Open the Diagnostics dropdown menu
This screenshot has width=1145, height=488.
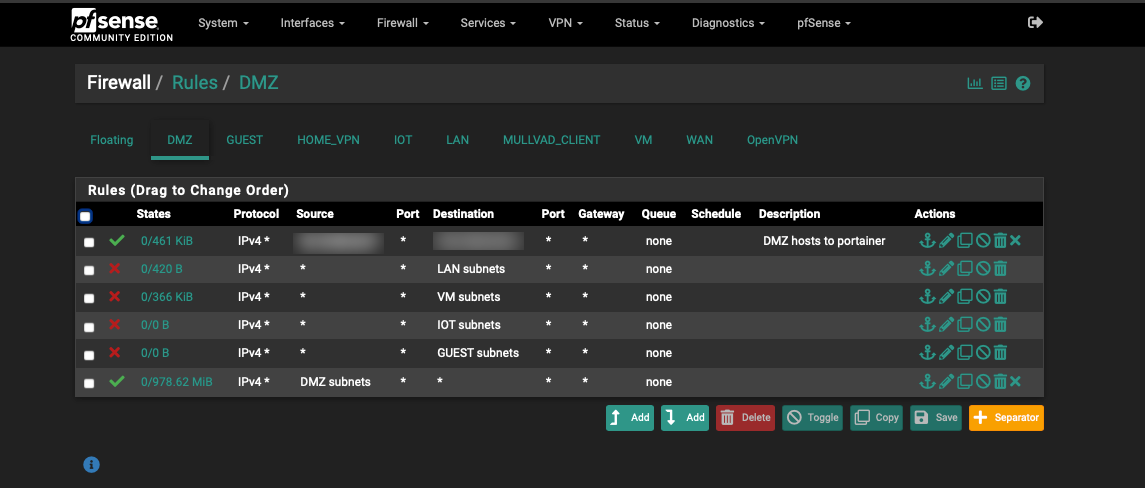click(x=728, y=23)
